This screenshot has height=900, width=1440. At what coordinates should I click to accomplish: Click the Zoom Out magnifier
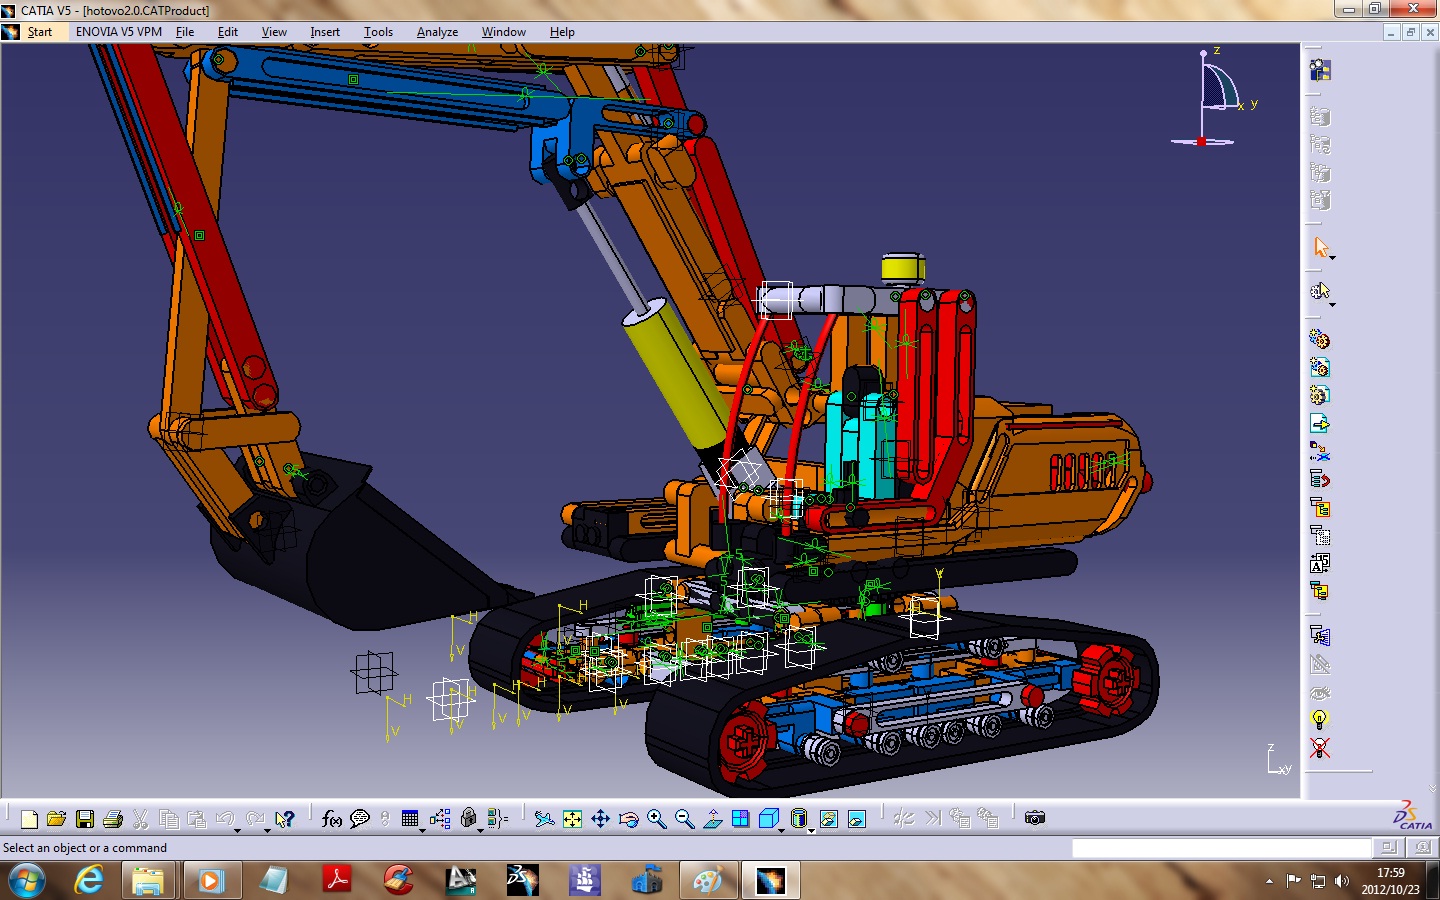pos(684,819)
